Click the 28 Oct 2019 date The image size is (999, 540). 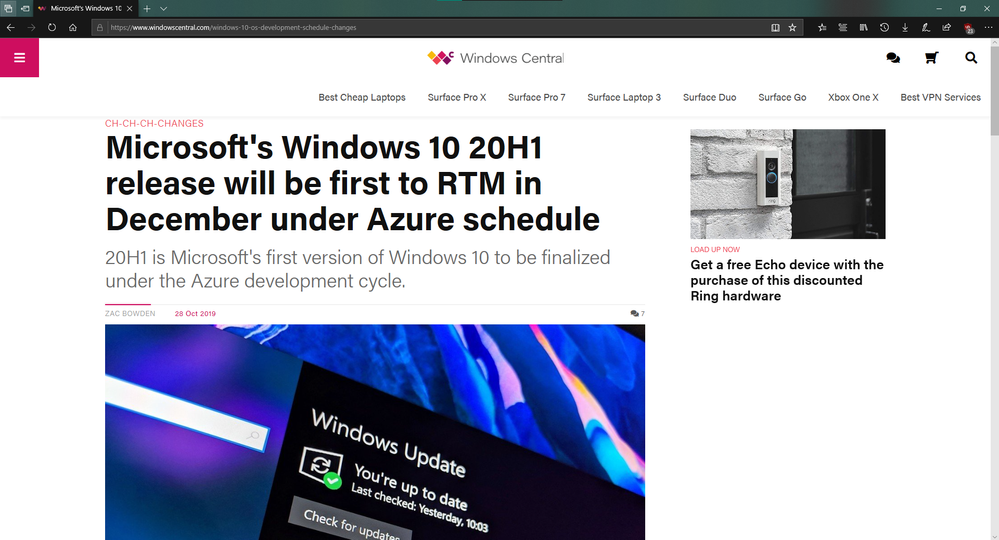195,313
